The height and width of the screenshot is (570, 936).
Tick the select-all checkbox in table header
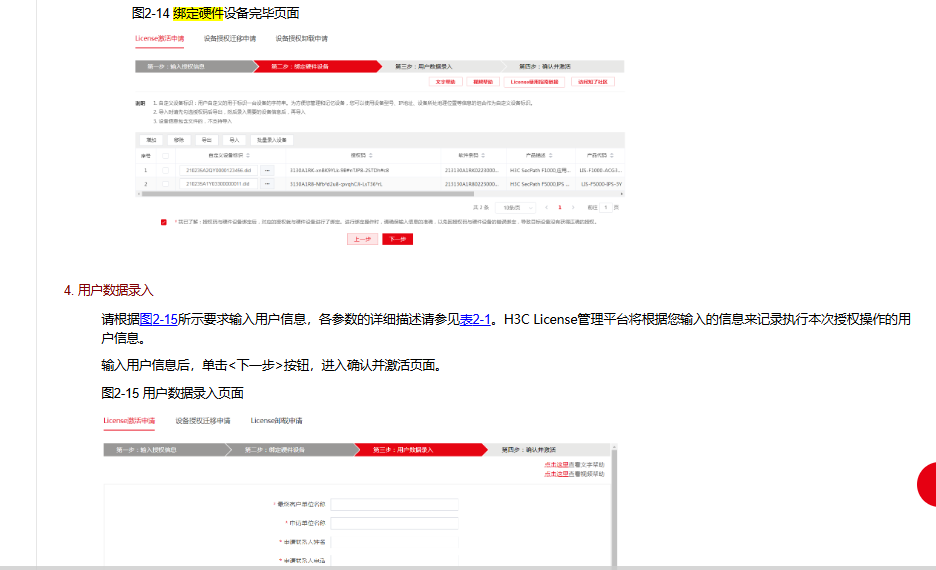tap(165, 156)
